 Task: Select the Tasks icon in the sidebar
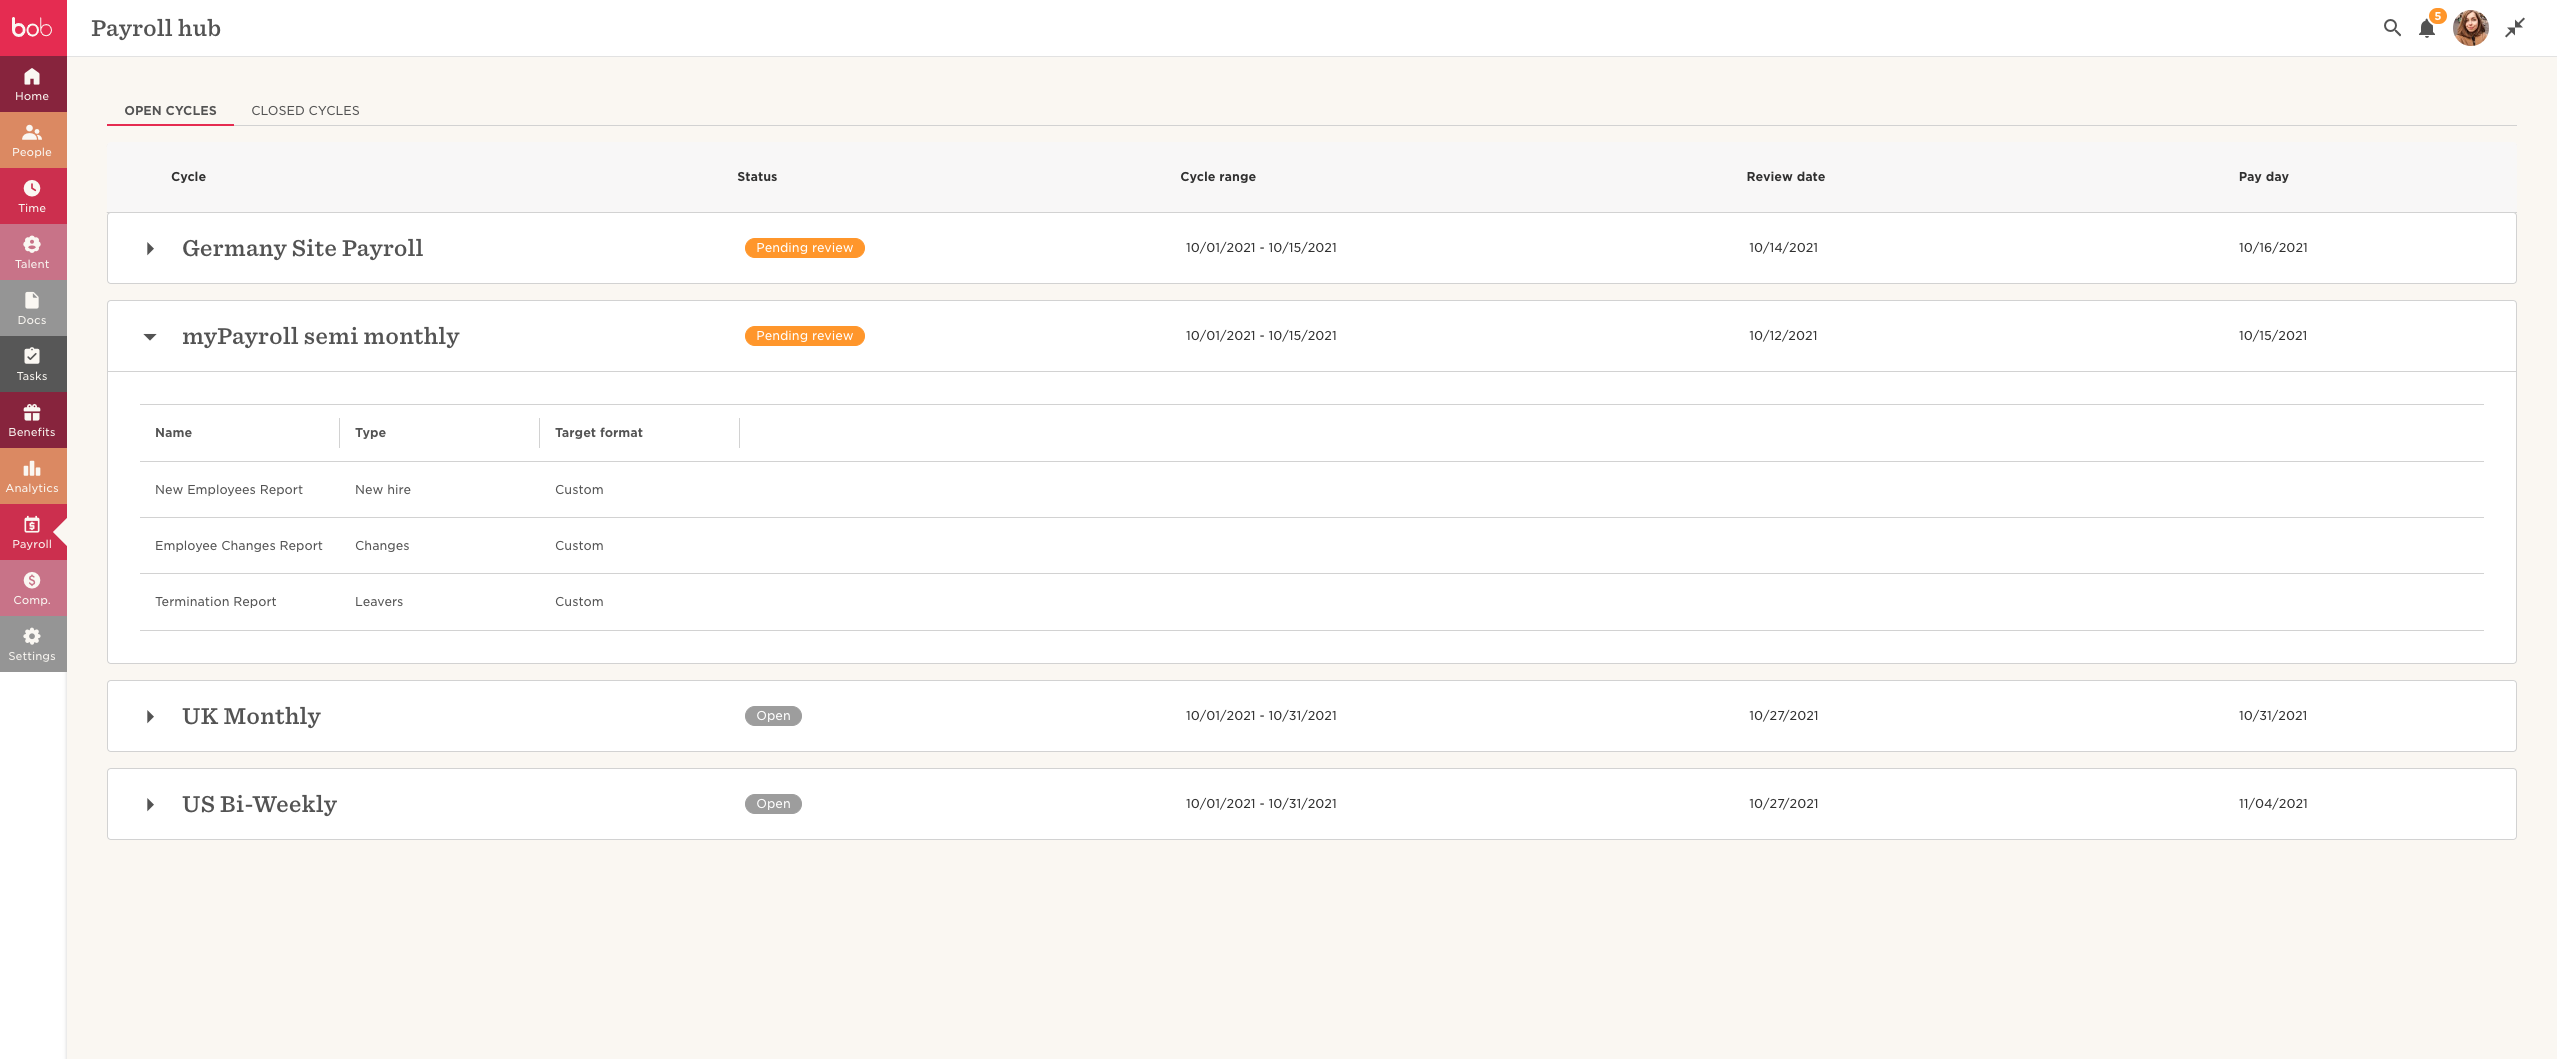pyautogui.click(x=32, y=364)
